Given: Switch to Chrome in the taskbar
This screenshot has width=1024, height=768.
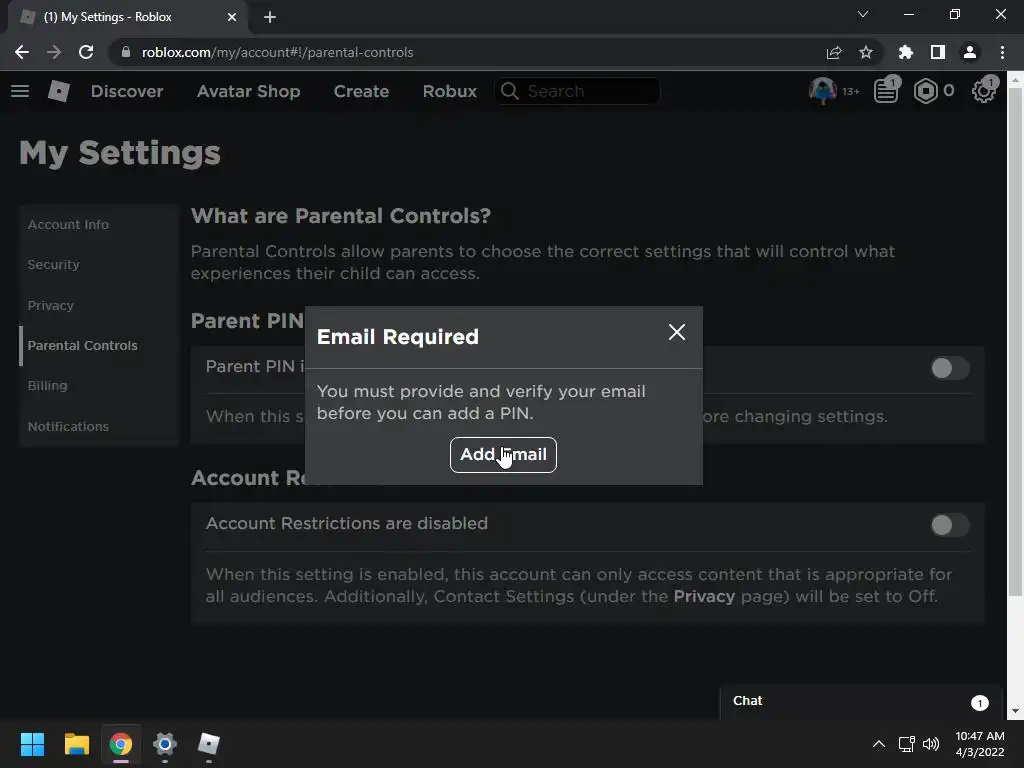Looking at the screenshot, I should pyautogui.click(x=121, y=744).
